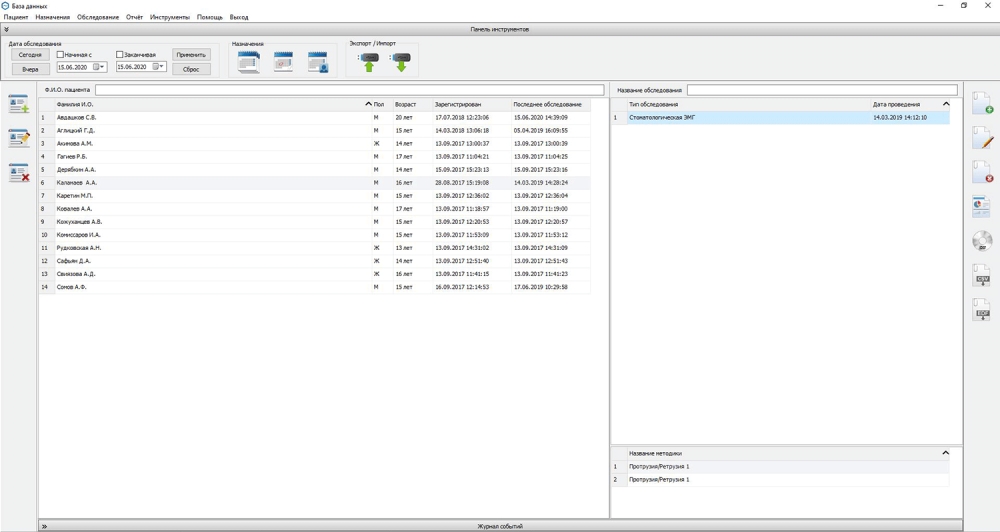Screen dimensions: 1000x532
Task: Export examination to CSV file icon
Action: pyautogui.click(x=982, y=276)
